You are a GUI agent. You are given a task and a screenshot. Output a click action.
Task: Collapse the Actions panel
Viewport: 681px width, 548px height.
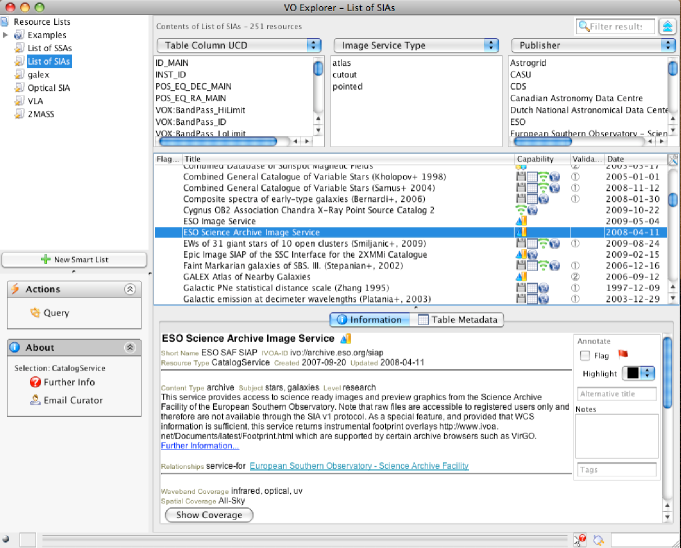coord(129,289)
